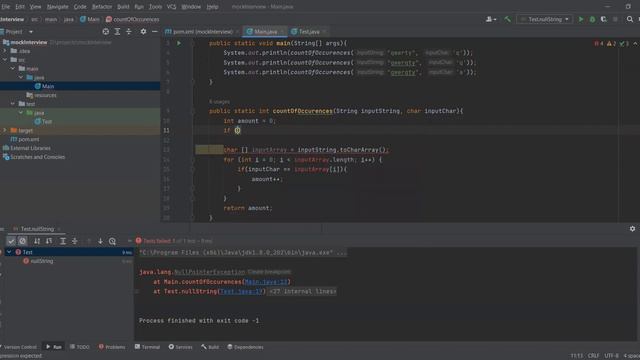The image size is (640, 360).
Task: Follow the Test.java link in stack trace
Action: 241,291
